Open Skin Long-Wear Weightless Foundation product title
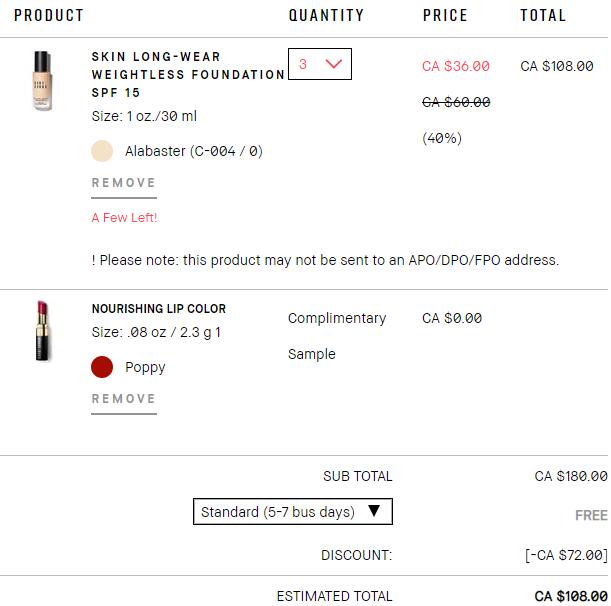 [187, 74]
